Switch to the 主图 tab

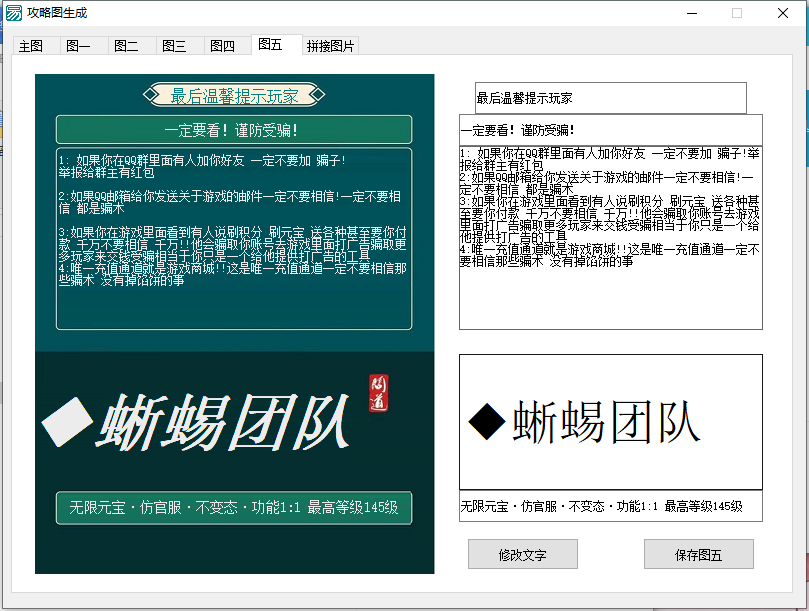(31, 46)
